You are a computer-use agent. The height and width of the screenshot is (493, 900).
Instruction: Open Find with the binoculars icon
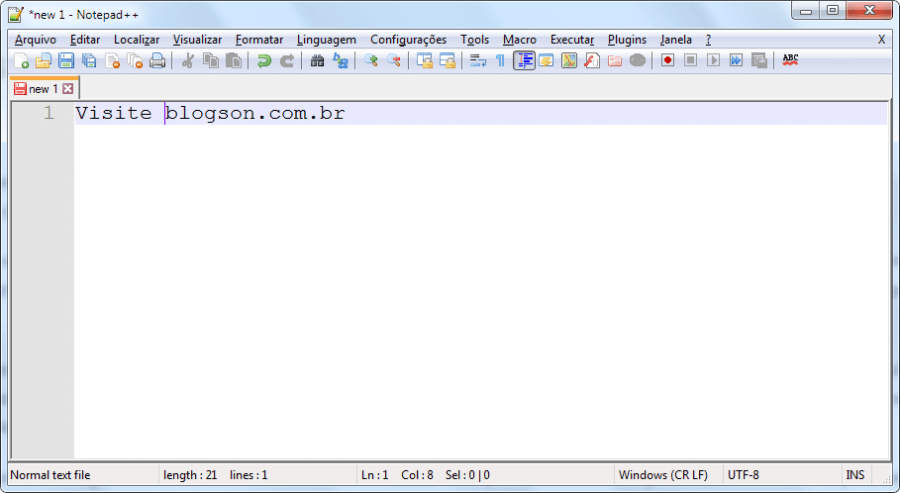[x=317, y=60]
